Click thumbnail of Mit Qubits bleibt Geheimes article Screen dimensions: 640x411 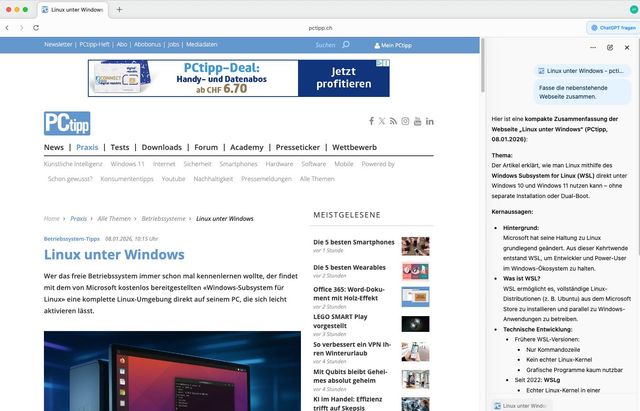(x=415, y=379)
